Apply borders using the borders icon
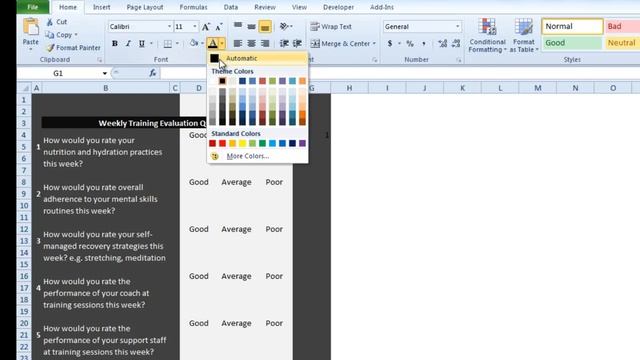 tap(167, 44)
